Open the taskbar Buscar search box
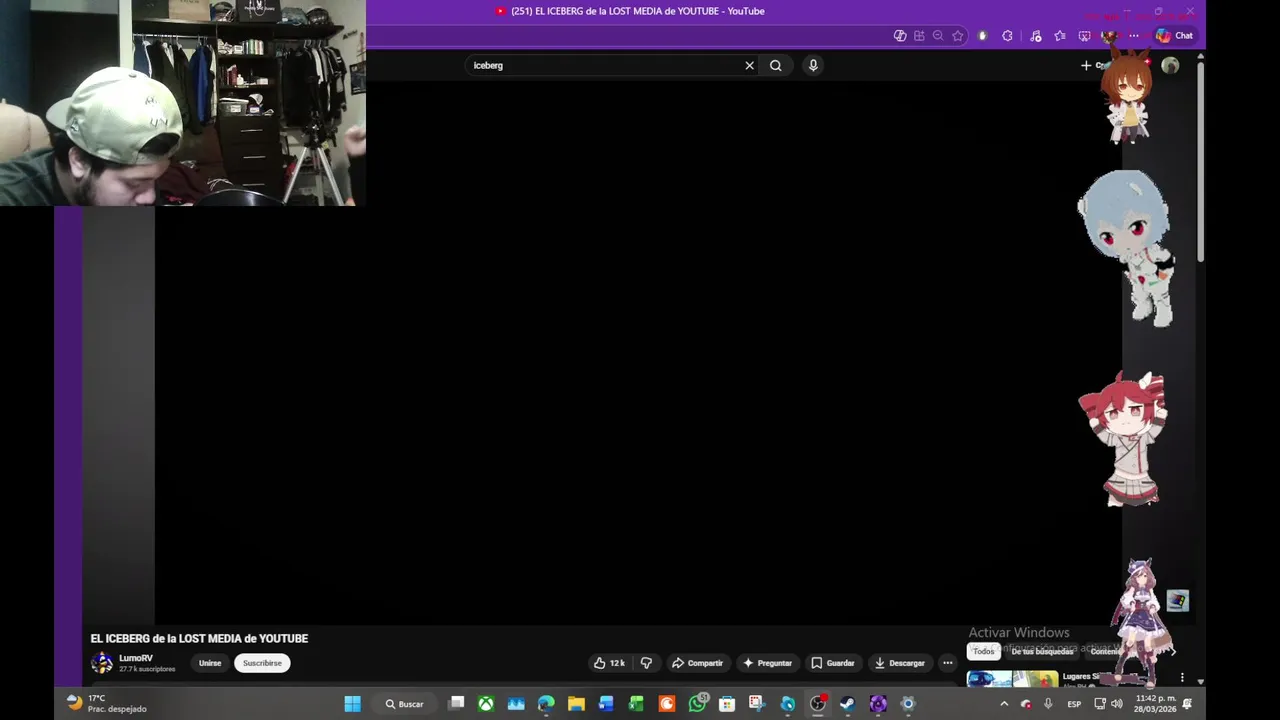 point(405,704)
